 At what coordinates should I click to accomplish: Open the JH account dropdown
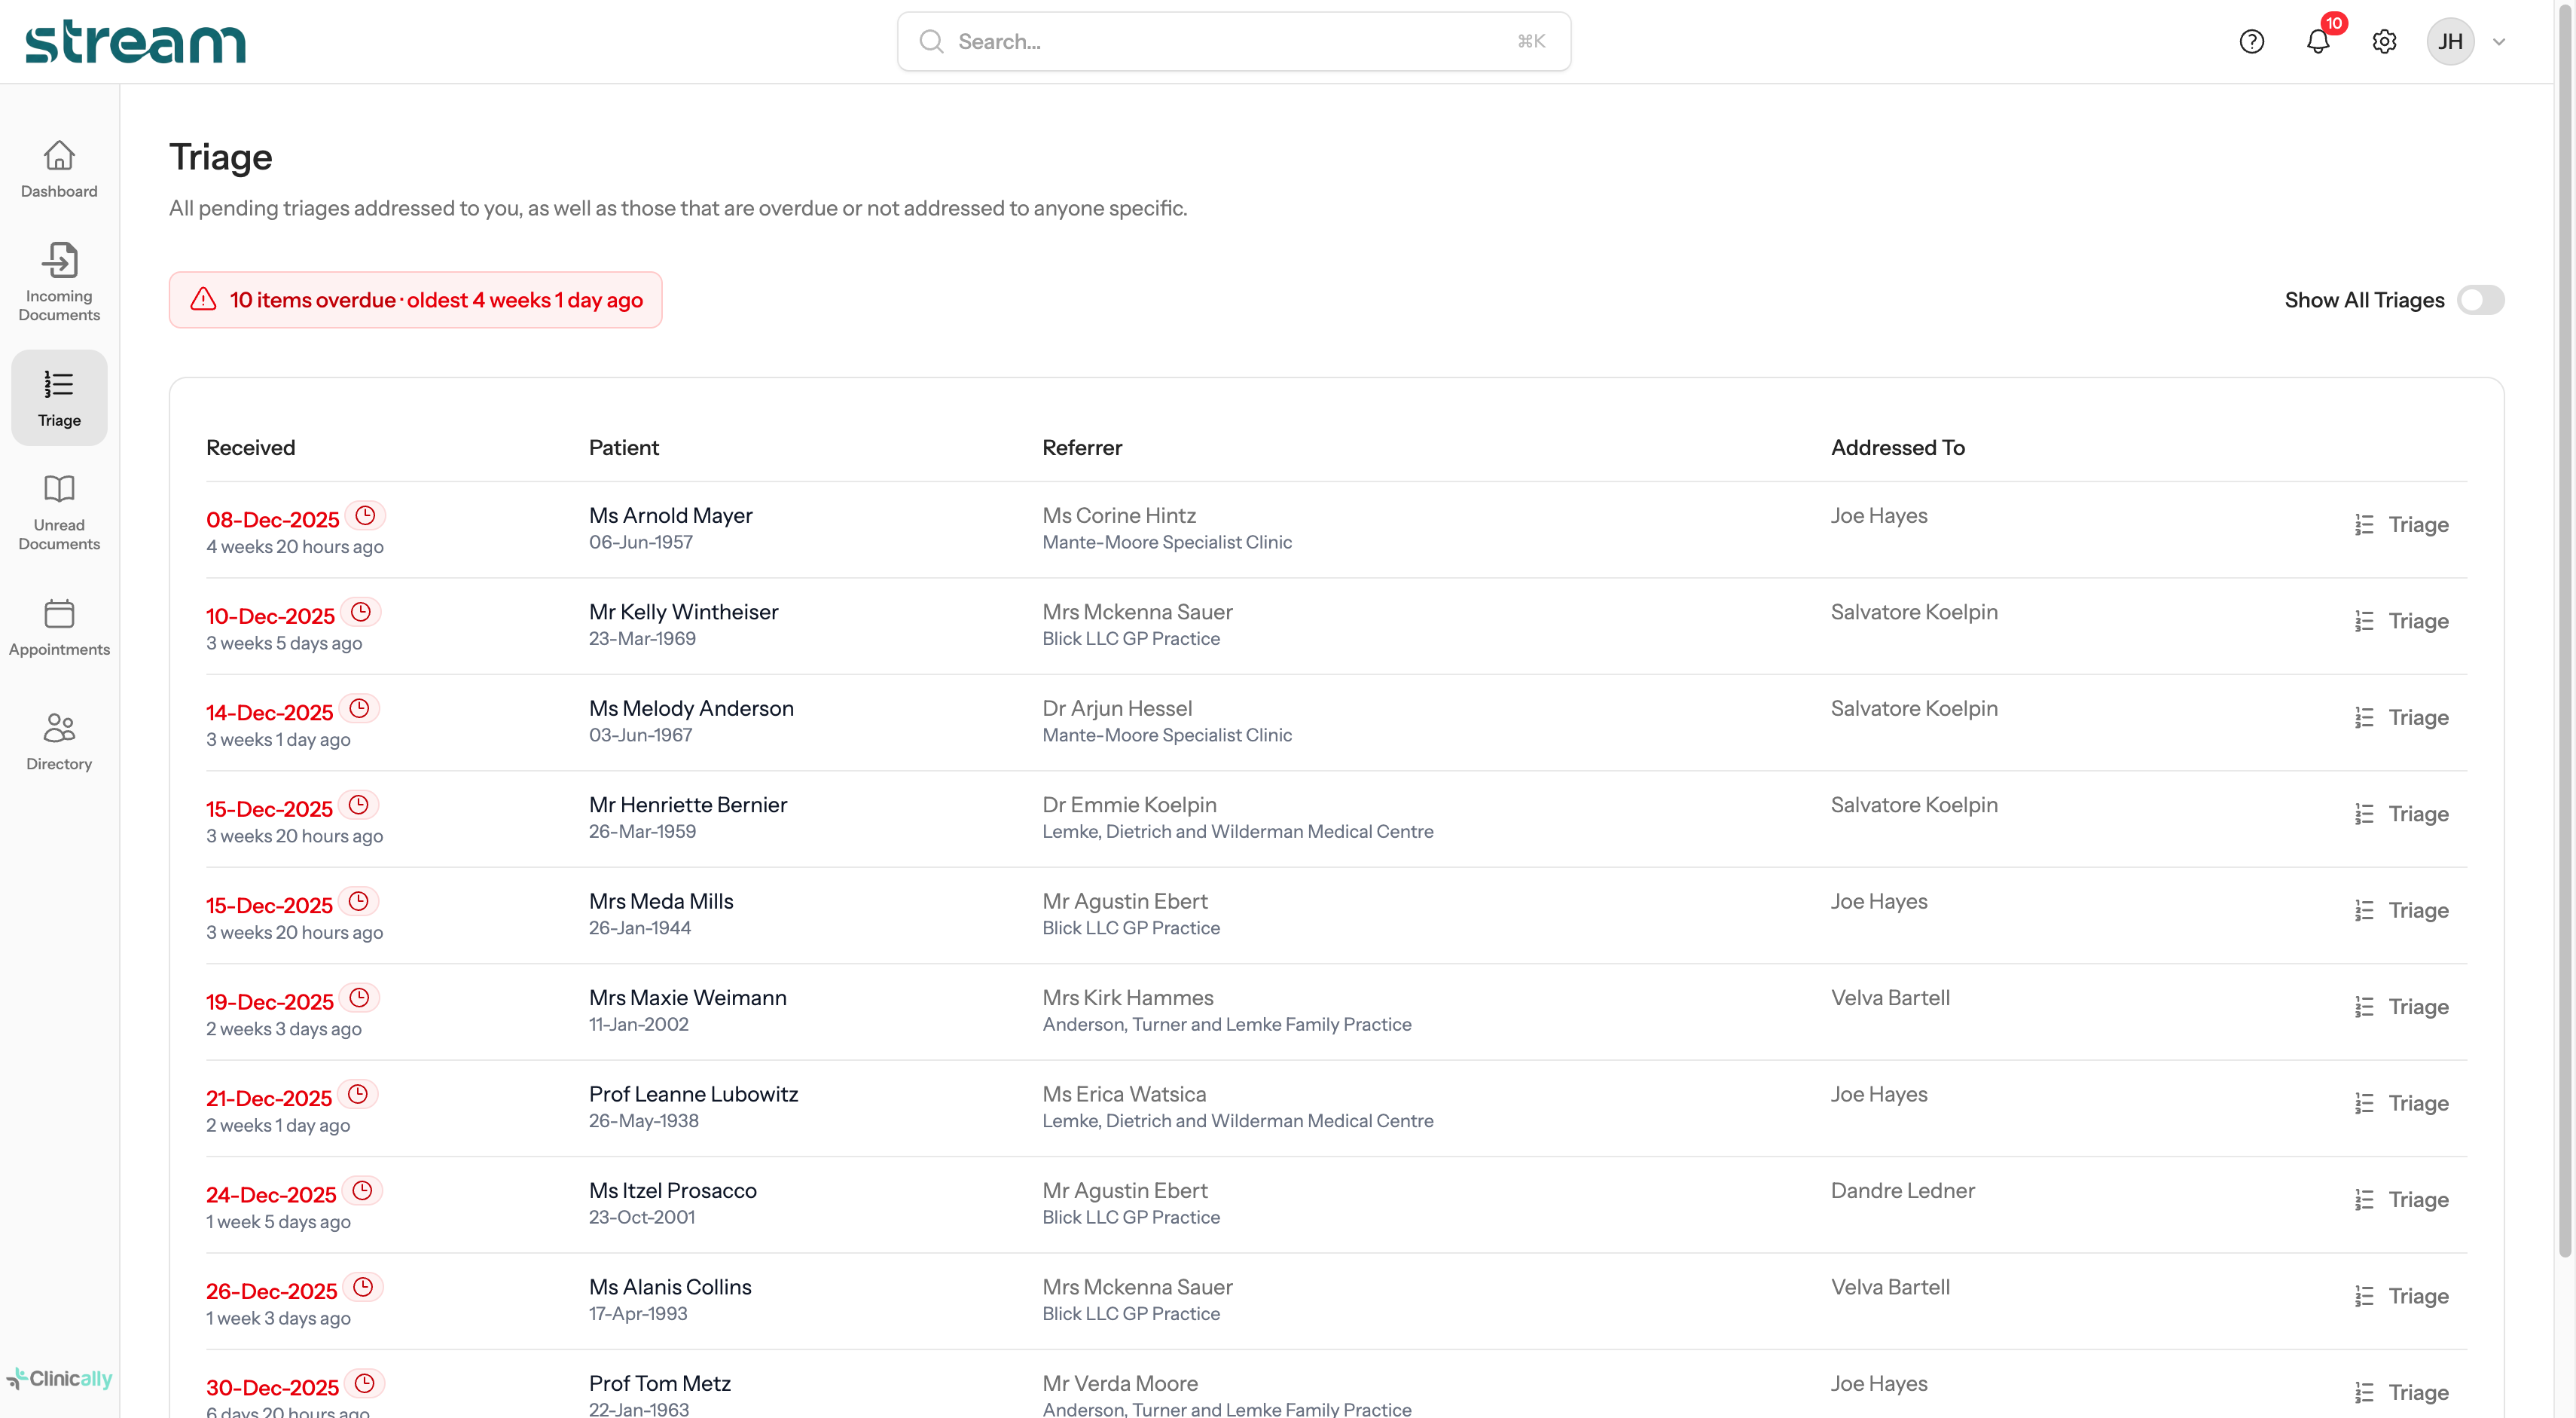pyautogui.click(x=2450, y=41)
